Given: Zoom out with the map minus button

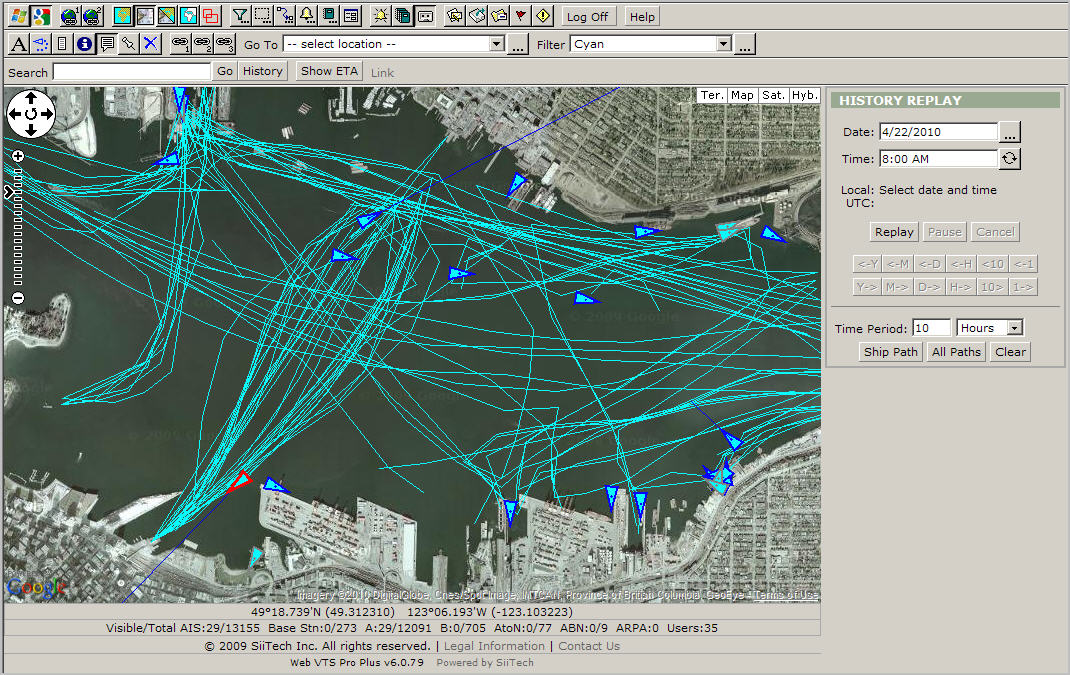Looking at the screenshot, I should coord(18,298).
